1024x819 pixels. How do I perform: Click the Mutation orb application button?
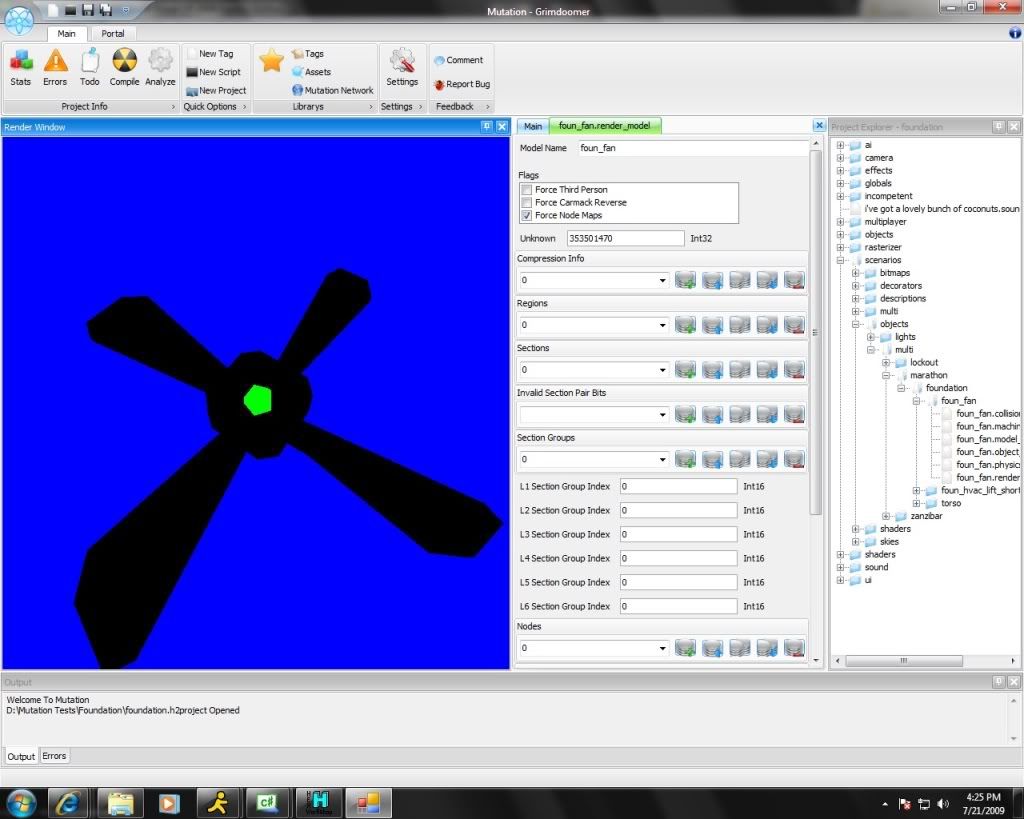[x=20, y=19]
